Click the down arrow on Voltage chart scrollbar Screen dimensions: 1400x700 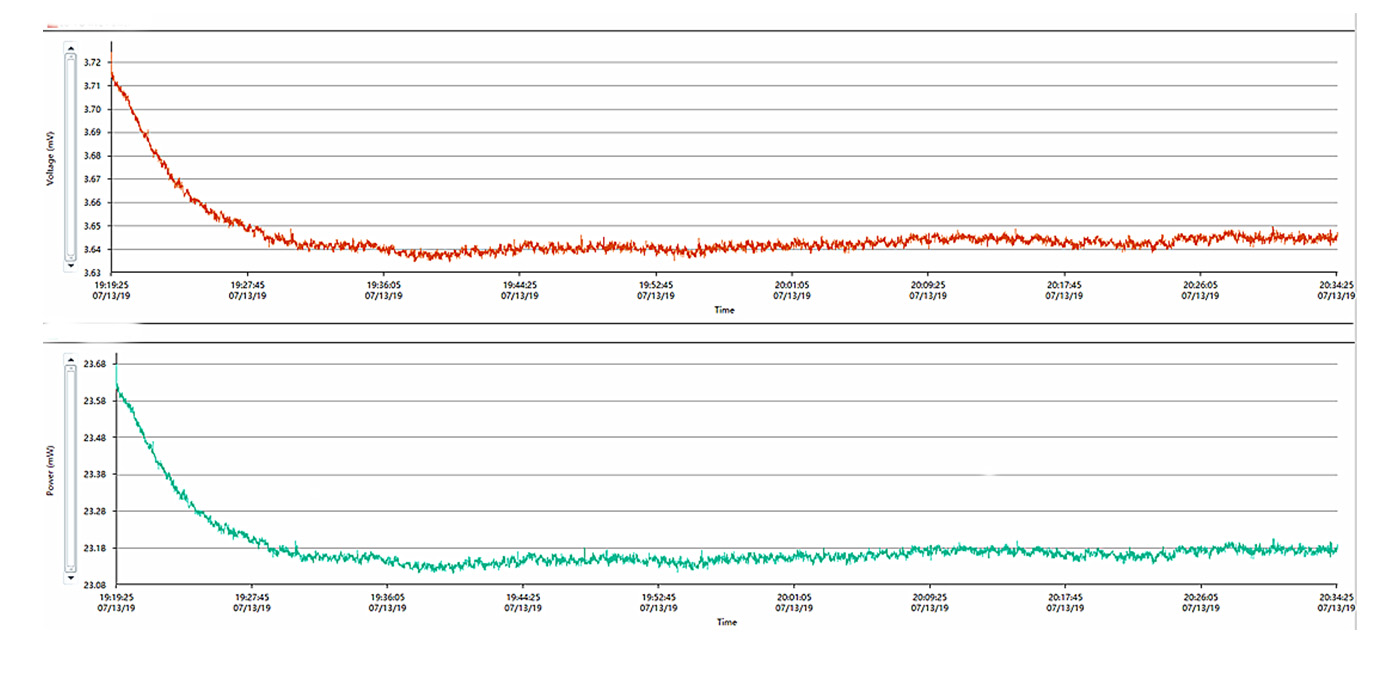[70, 266]
